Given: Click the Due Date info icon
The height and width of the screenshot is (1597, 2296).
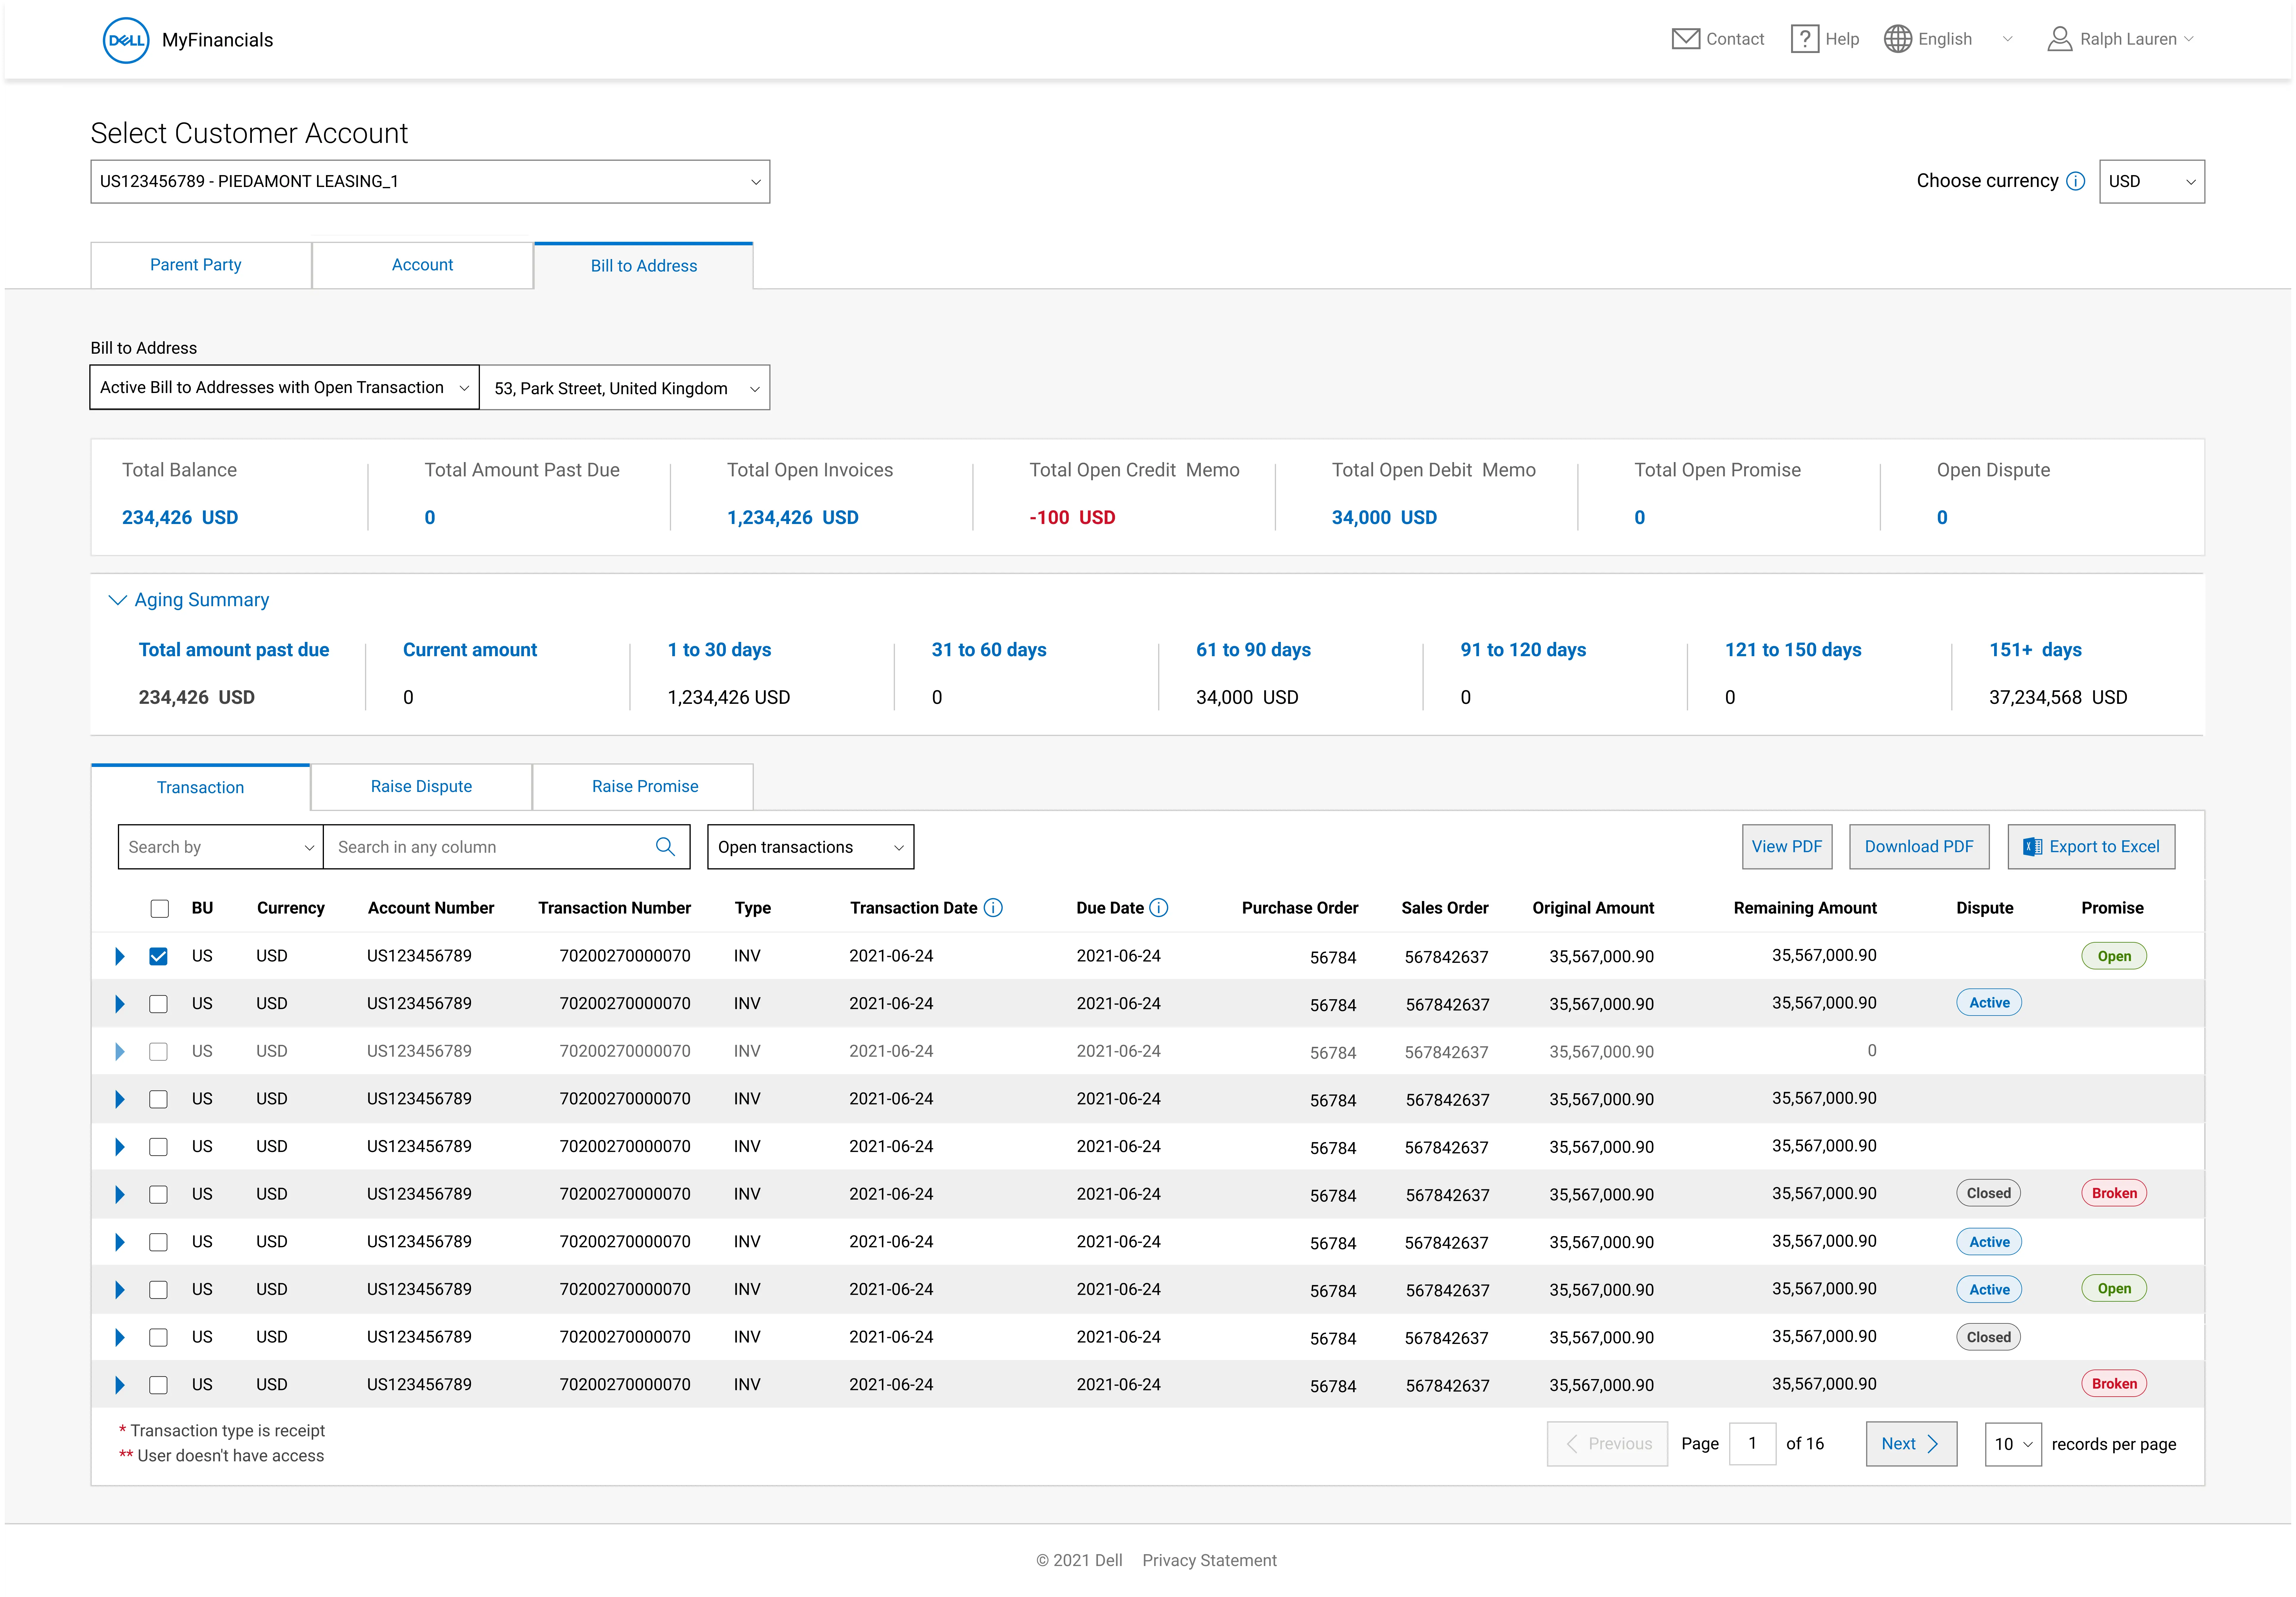Looking at the screenshot, I should (x=1158, y=908).
